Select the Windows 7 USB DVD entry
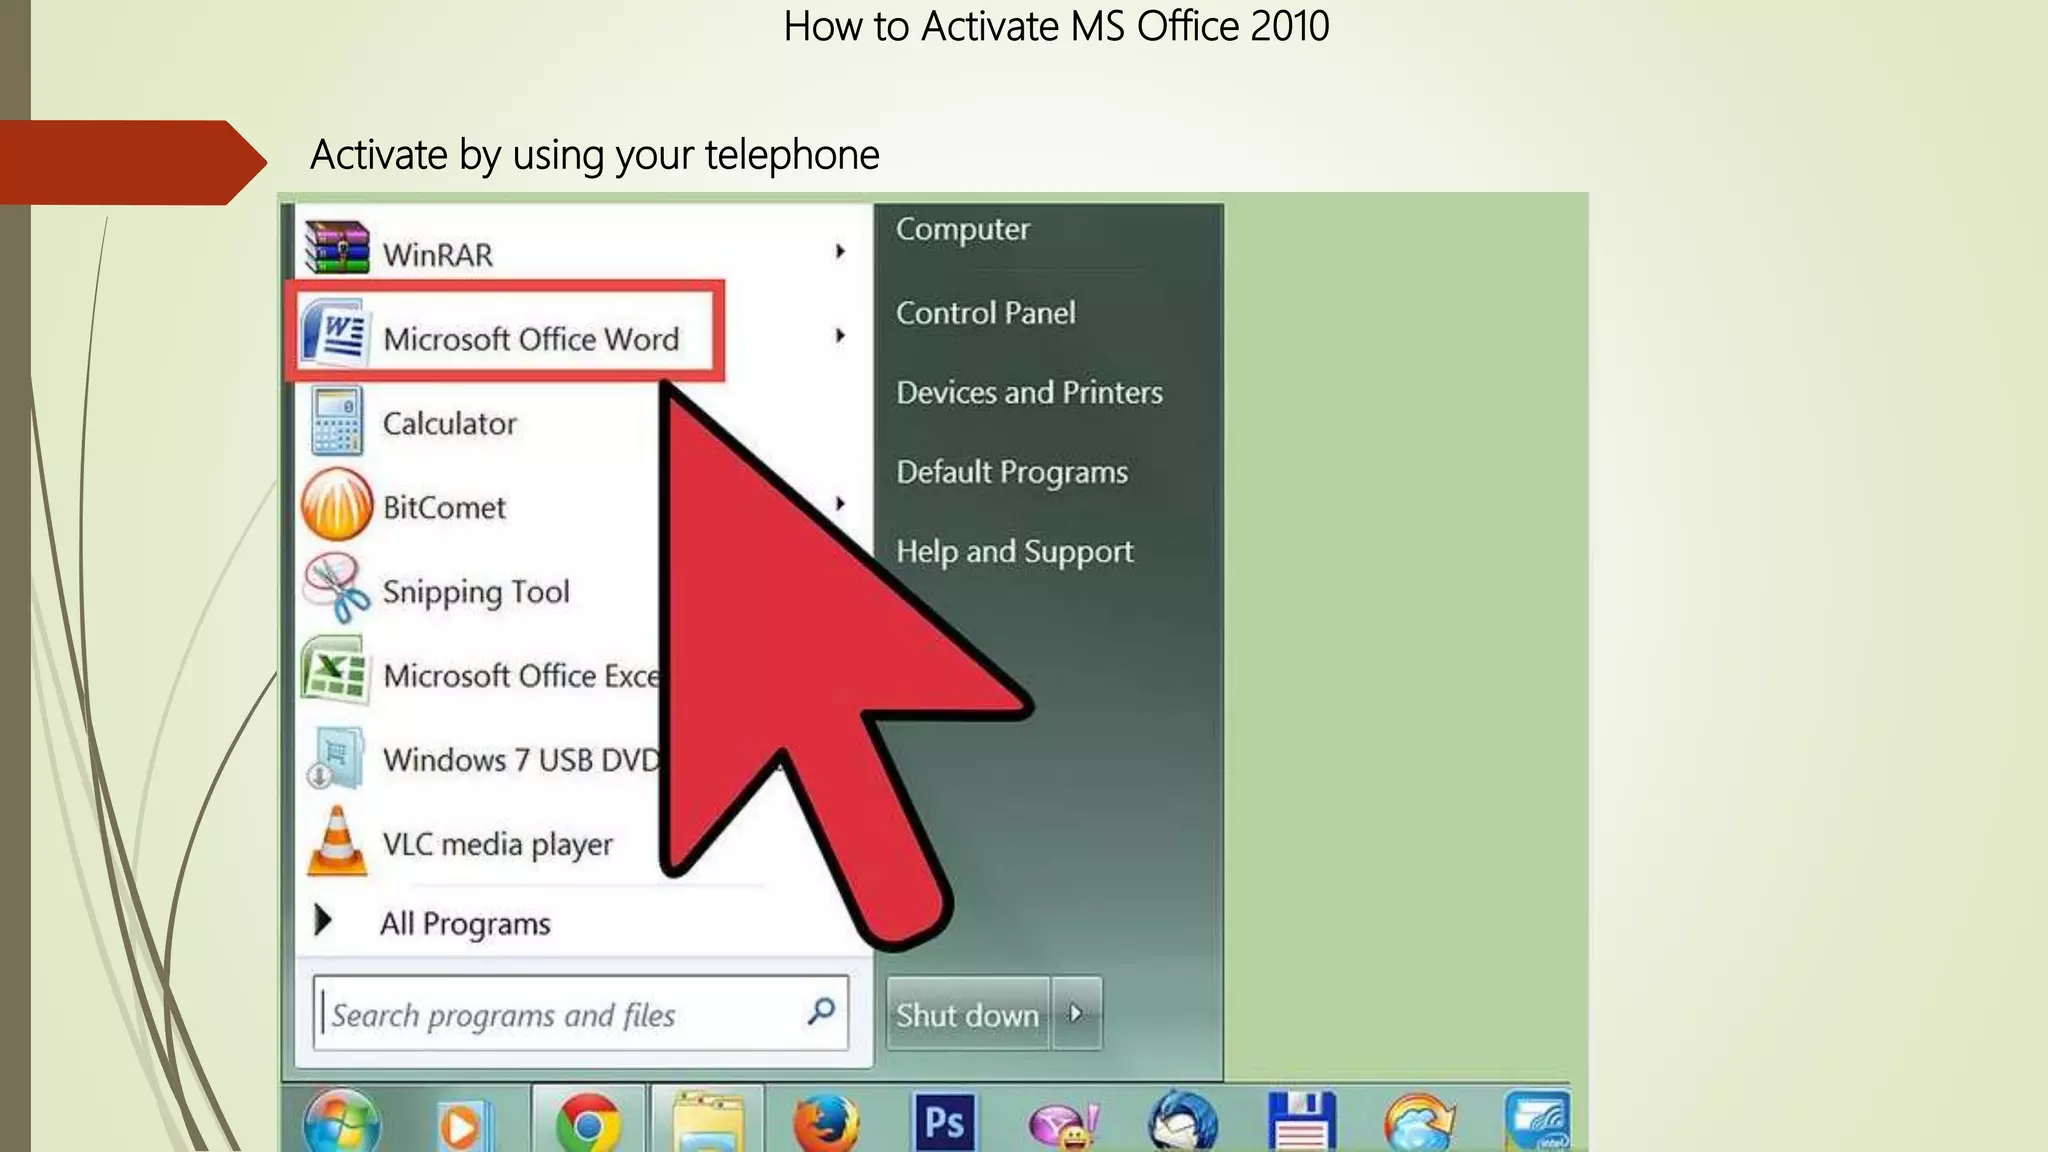Screen dimensions: 2048x1152 point(521,760)
